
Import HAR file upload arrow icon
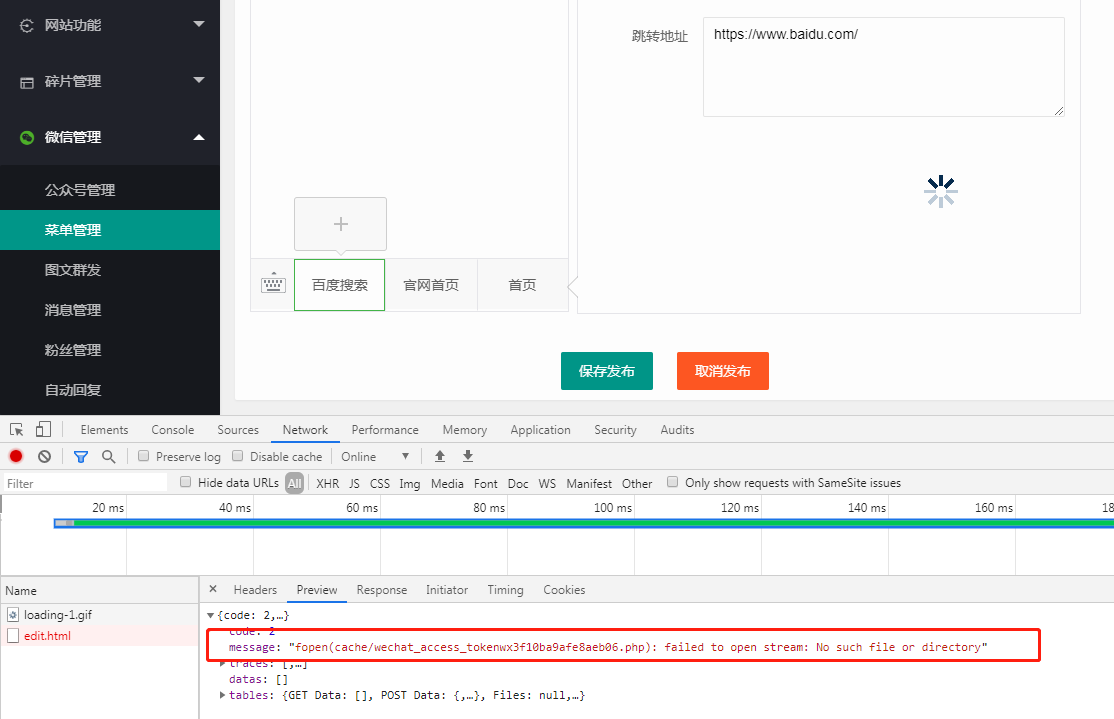[440, 456]
